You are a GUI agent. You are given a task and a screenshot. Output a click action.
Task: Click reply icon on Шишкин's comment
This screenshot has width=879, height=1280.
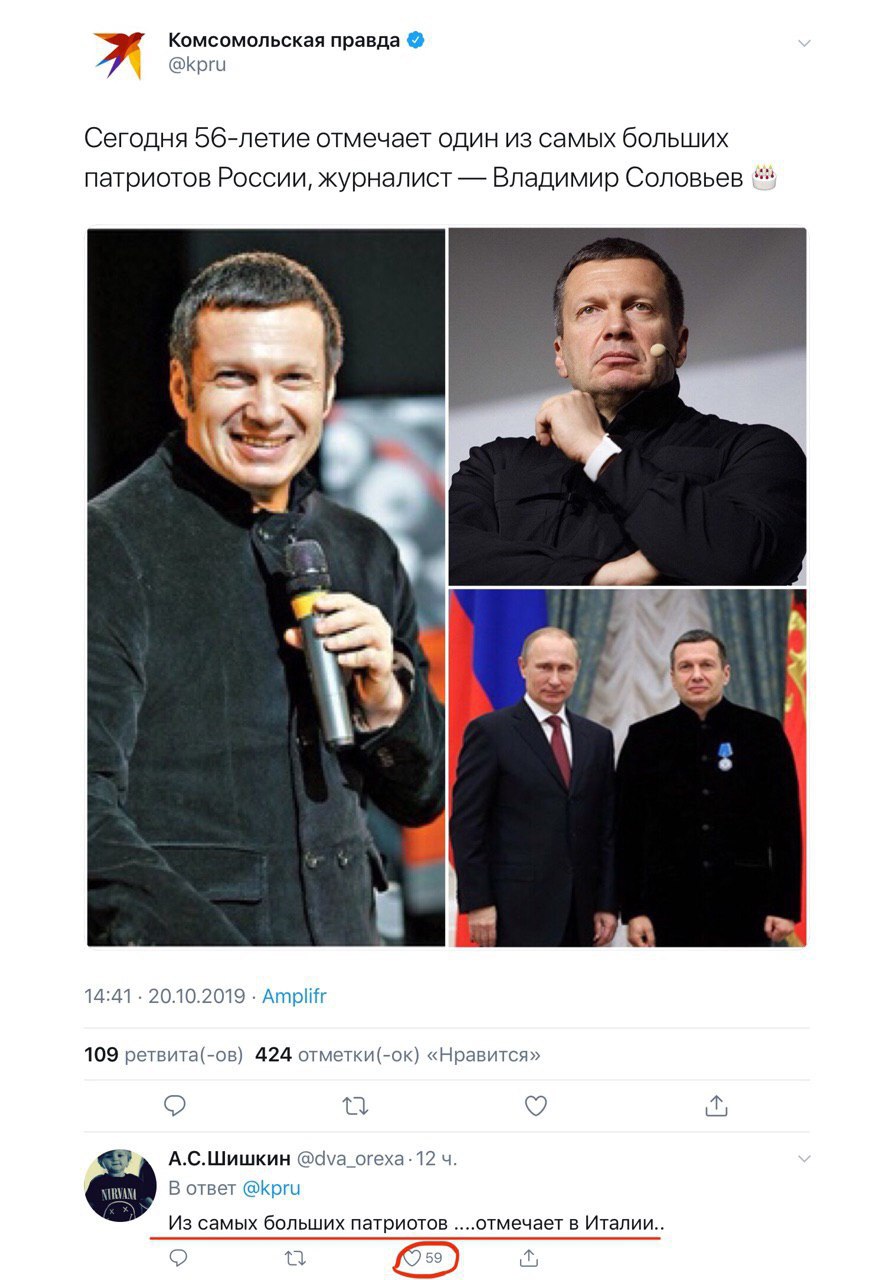coord(178,1257)
